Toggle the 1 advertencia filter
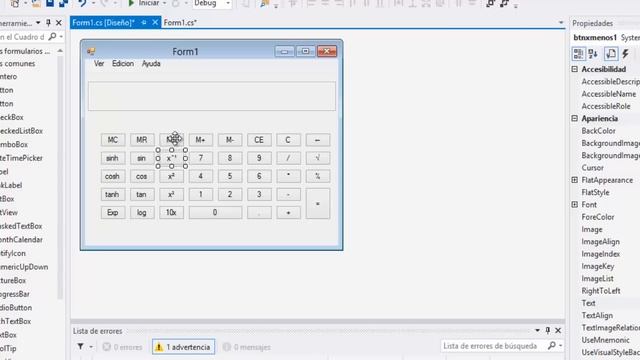This screenshot has width=640, height=360. (x=183, y=347)
